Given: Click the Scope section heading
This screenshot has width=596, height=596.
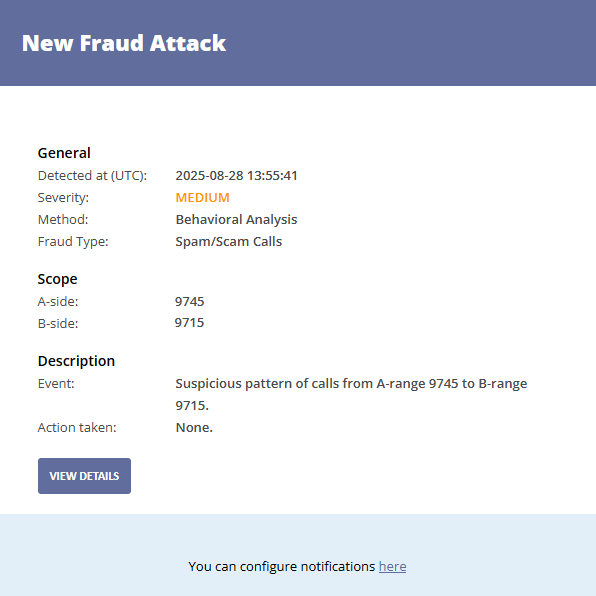Looking at the screenshot, I should click(57, 279).
